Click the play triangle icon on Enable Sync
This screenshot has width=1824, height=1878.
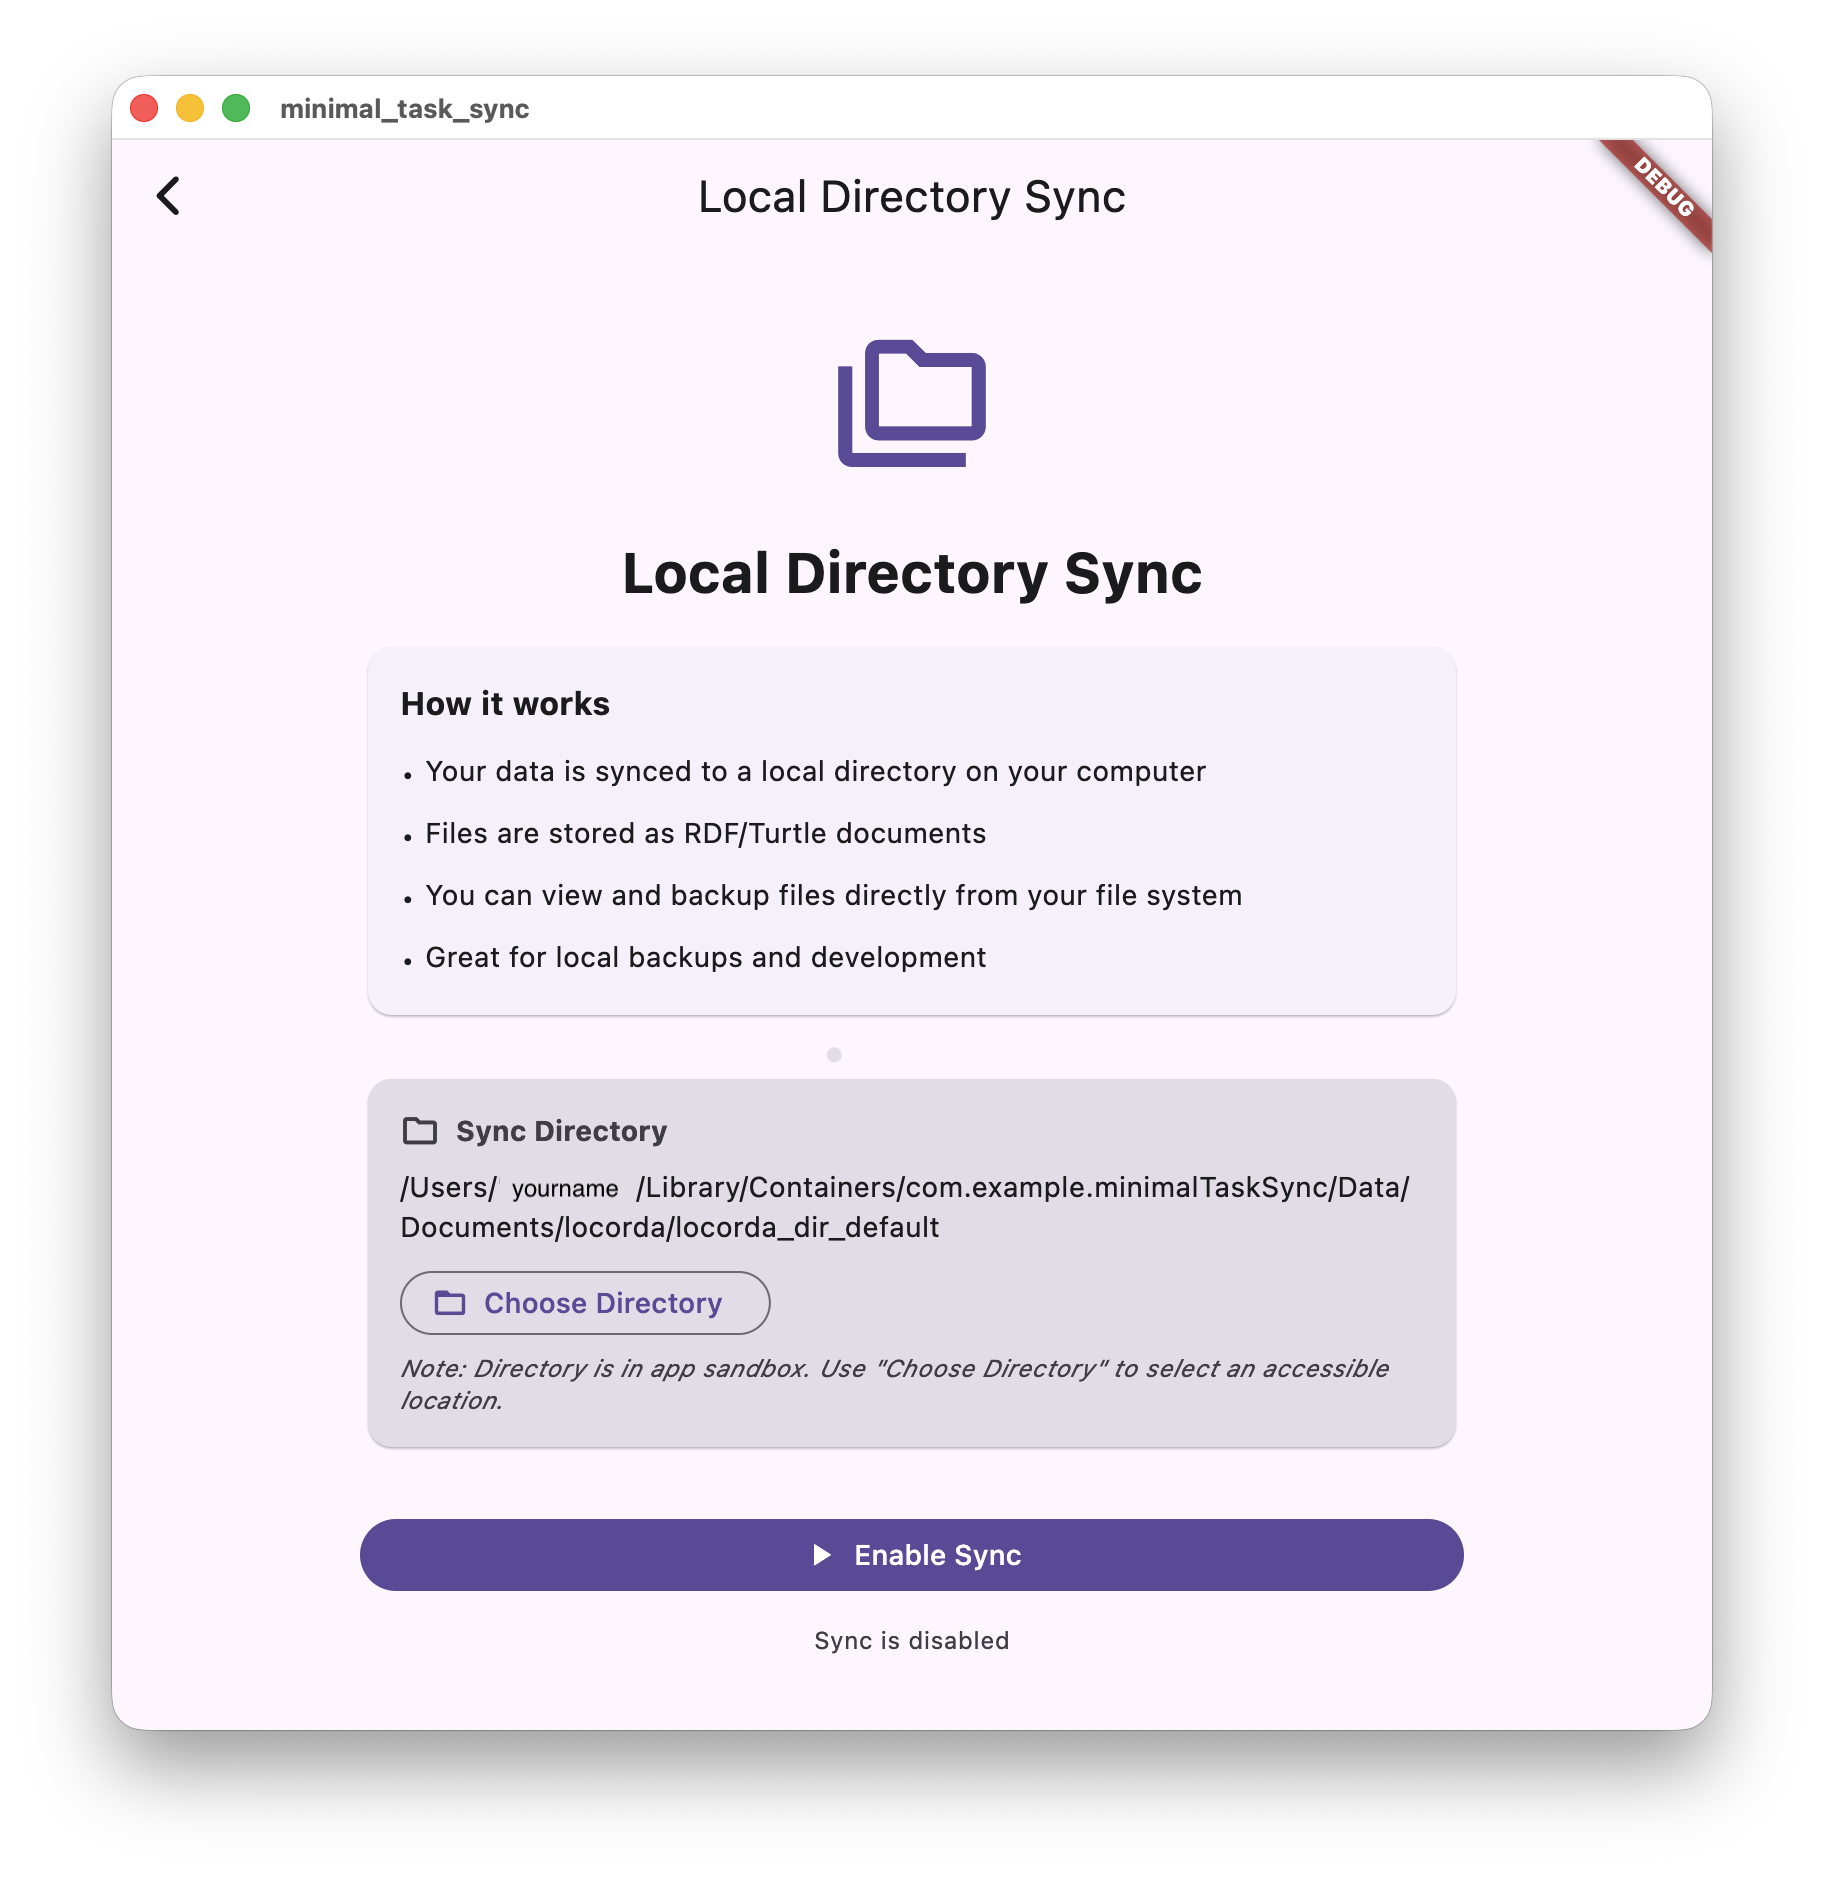pyautogui.click(x=822, y=1554)
